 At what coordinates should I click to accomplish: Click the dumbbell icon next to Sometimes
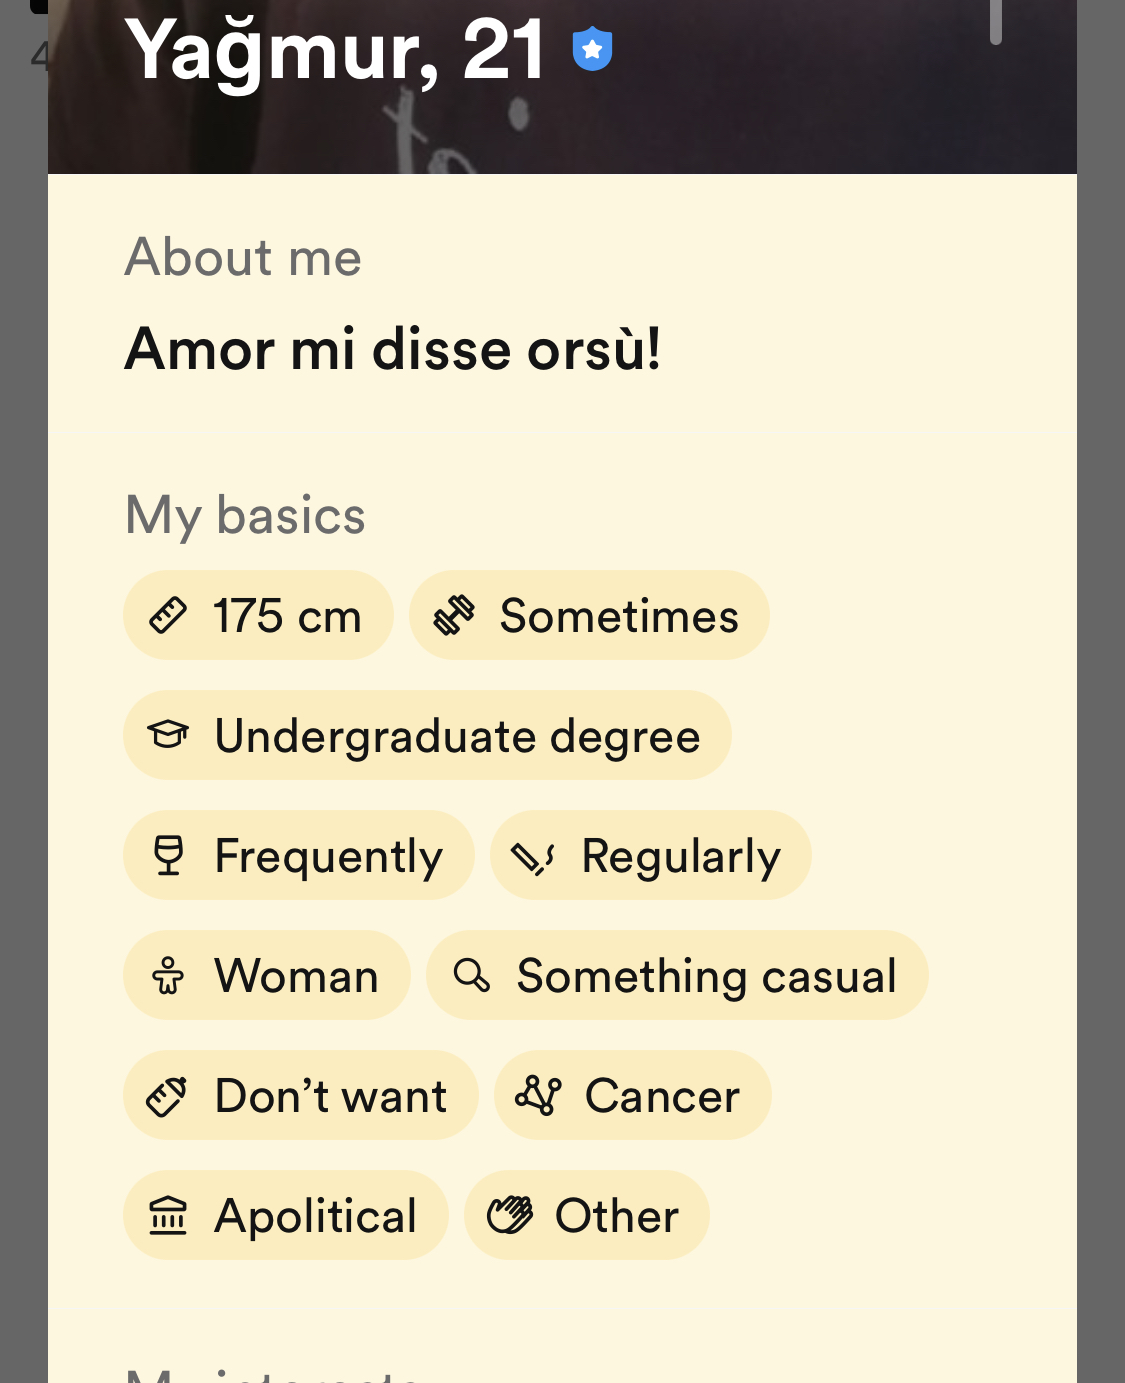[x=454, y=615]
